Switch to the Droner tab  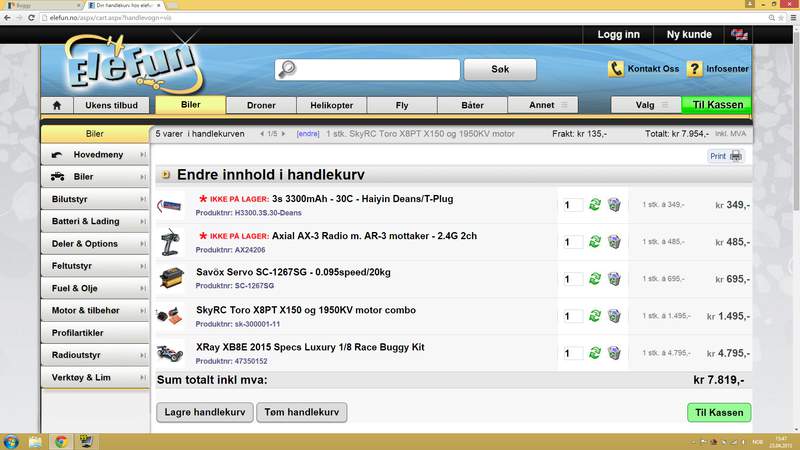pyautogui.click(x=261, y=105)
